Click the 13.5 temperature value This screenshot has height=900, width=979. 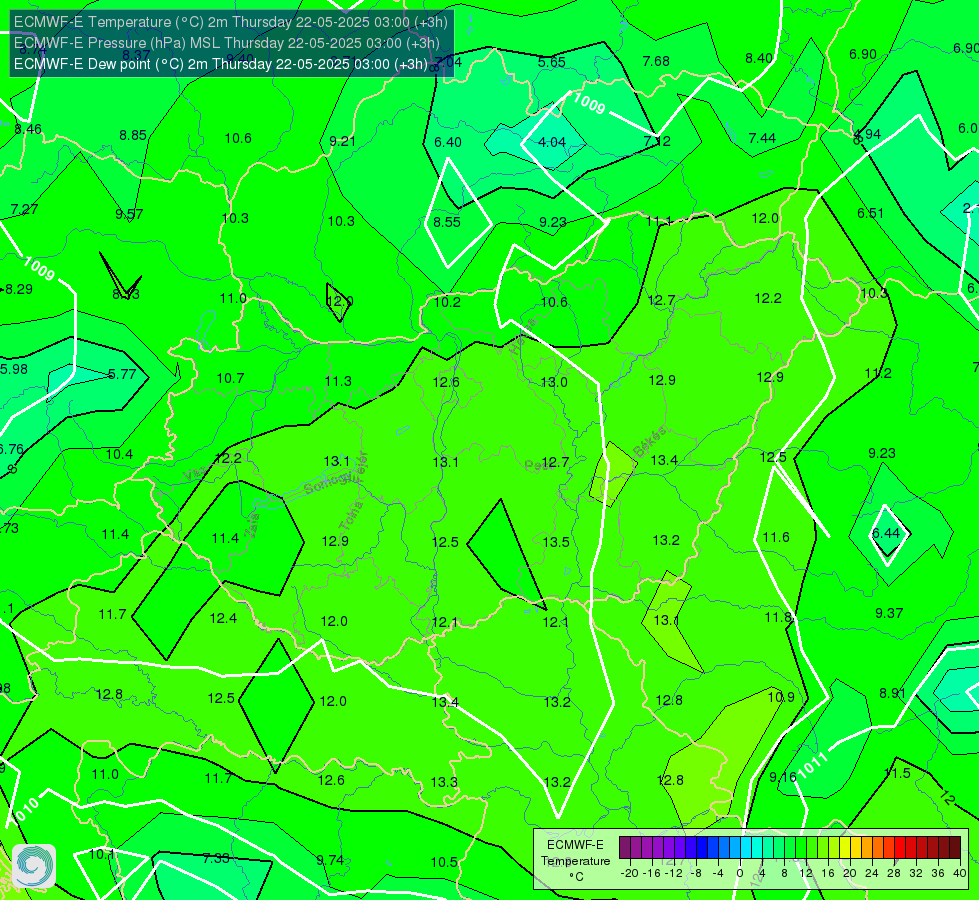click(x=556, y=542)
